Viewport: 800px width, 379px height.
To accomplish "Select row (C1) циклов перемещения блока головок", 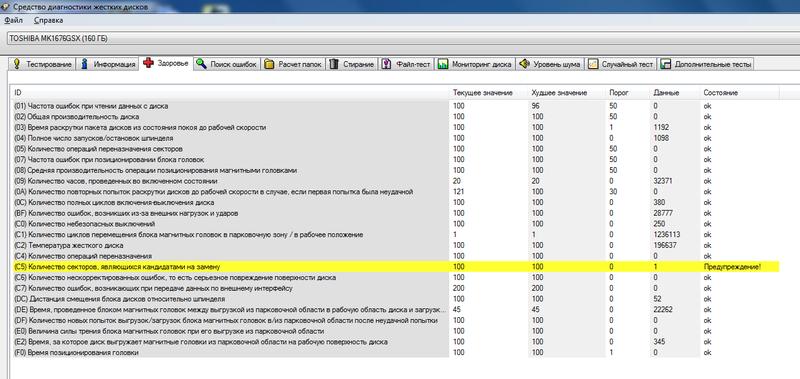I will click(x=395, y=235).
